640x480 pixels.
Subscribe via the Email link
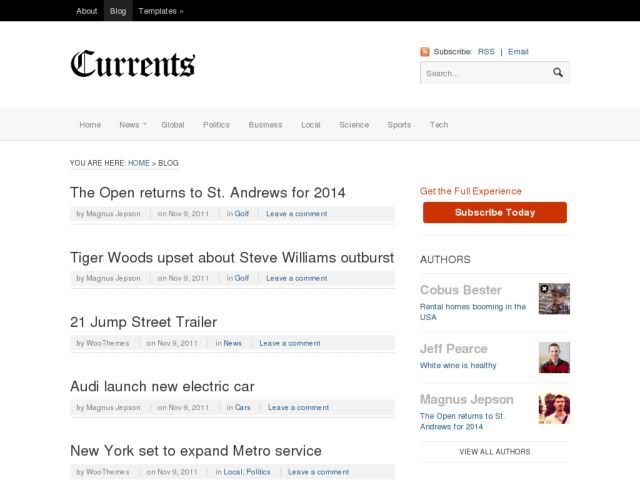[x=518, y=52]
